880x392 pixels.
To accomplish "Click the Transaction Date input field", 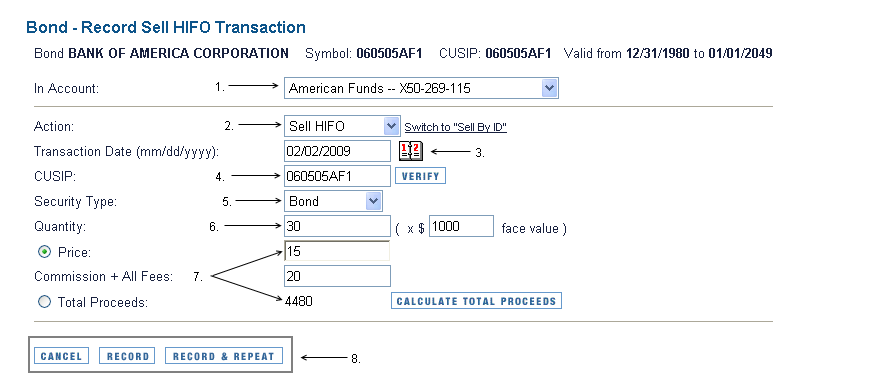I will tap(337, 151).
